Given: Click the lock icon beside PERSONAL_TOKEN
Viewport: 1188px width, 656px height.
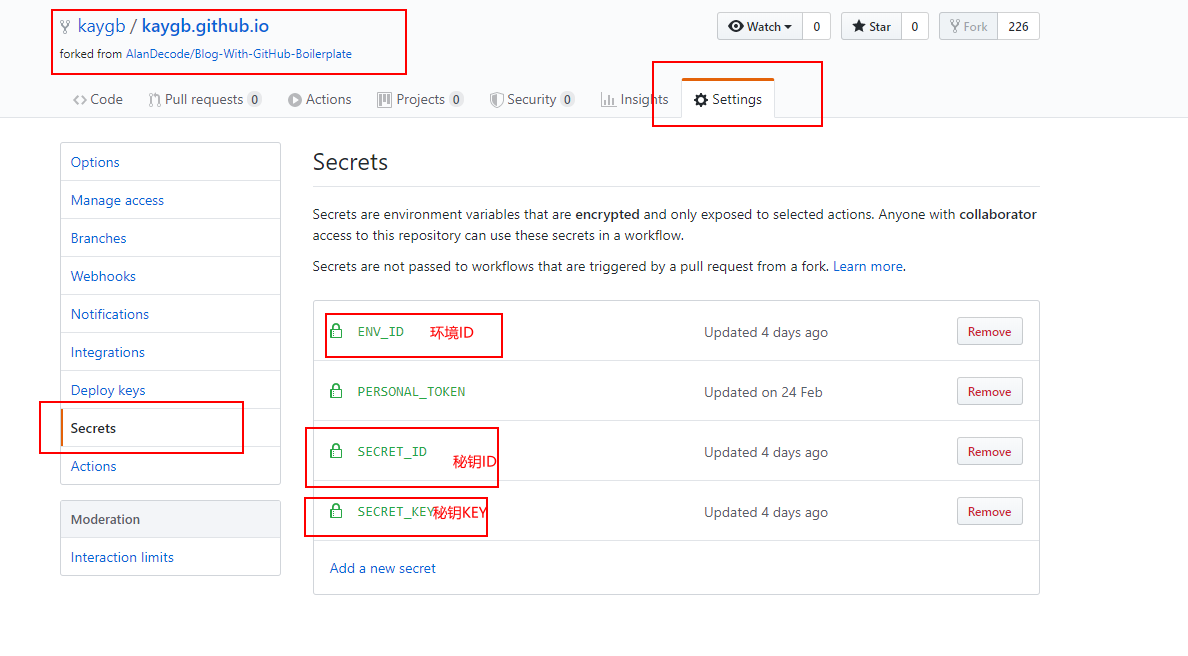Looking at the screenshot, I should 336,391.
